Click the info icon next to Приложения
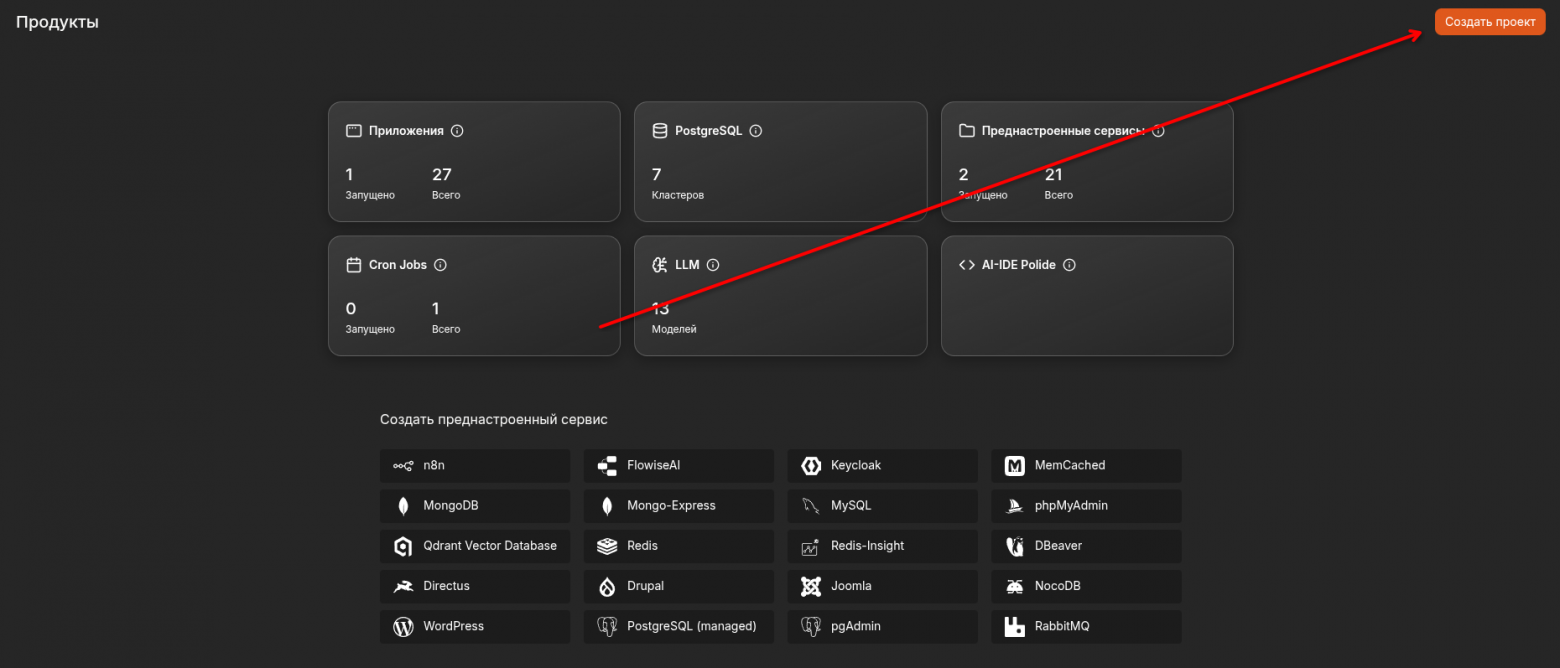Viewport: 1560px width, 668px height. pyautogui.click(x=457, y=131)
